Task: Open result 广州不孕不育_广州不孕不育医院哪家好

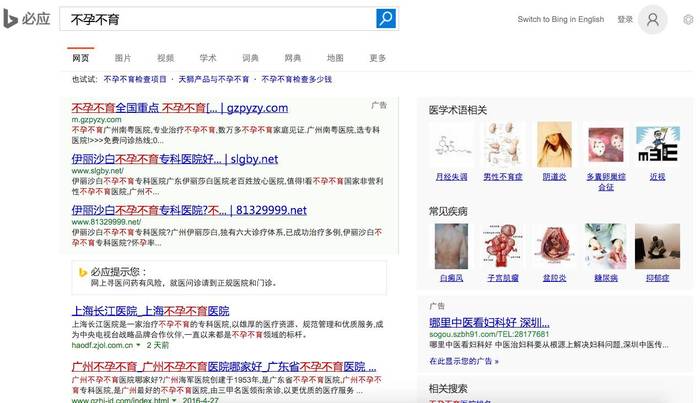Action: pos(224,367)
